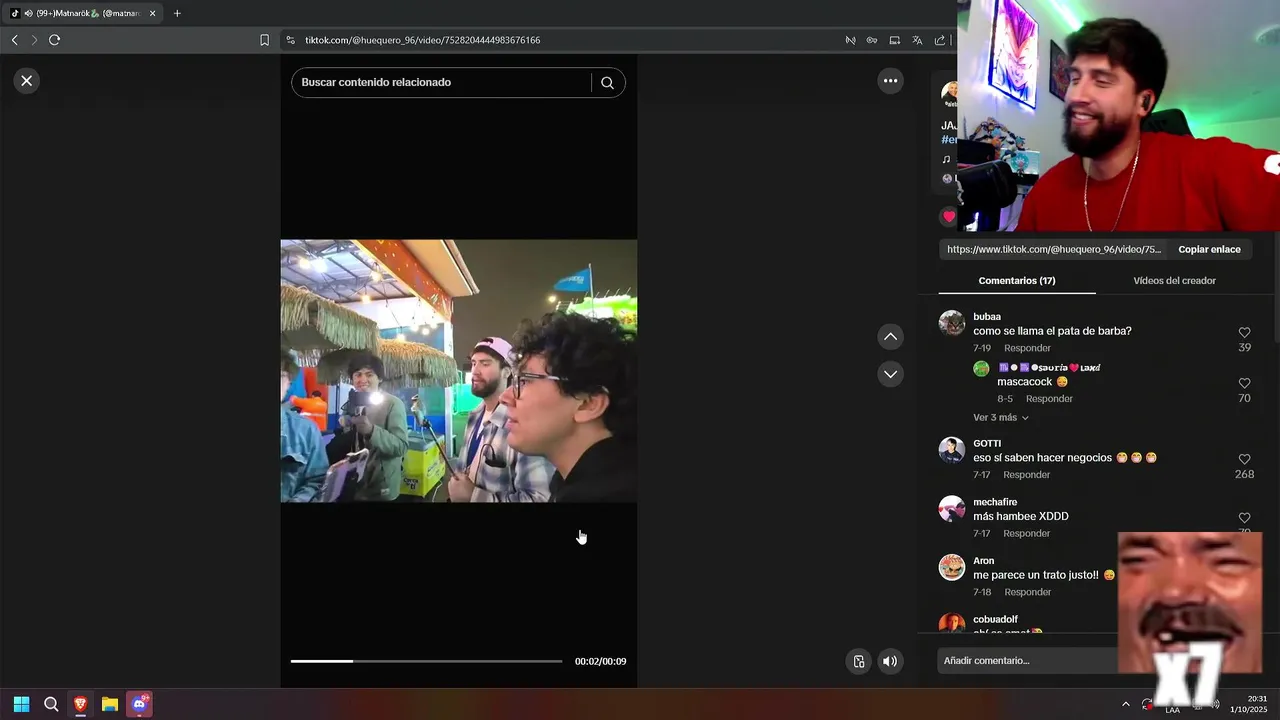
Task: Like GOTTI's comment heart
Action: pyautogui.click(x=1244, y=459)
